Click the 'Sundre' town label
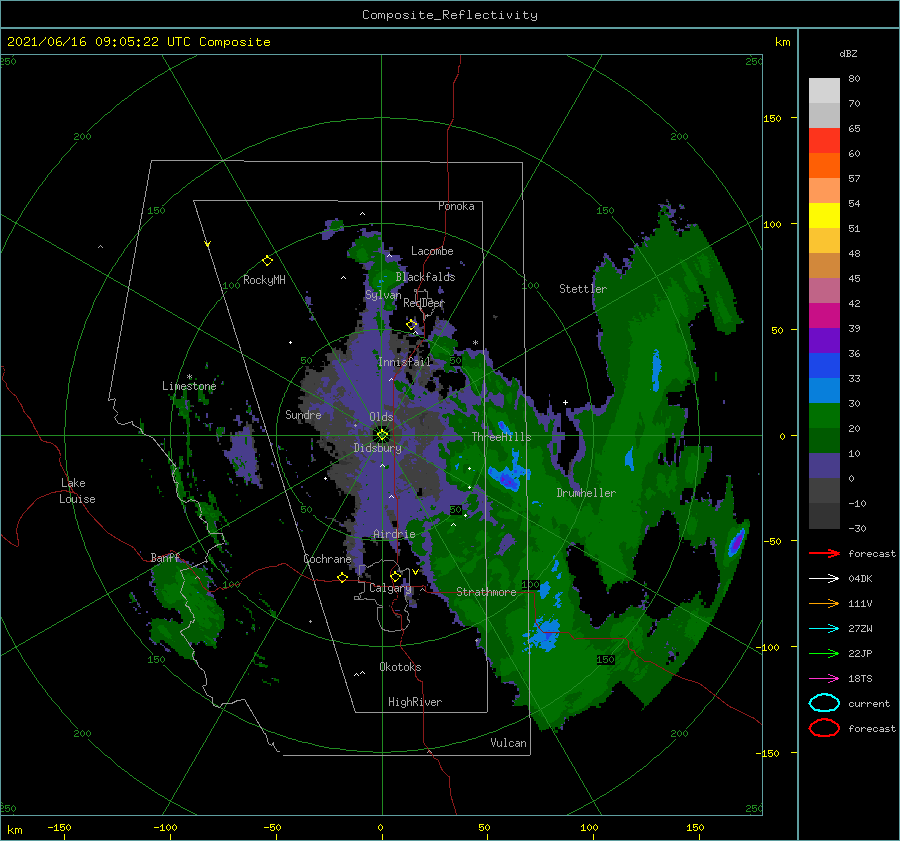 [303, 414]
